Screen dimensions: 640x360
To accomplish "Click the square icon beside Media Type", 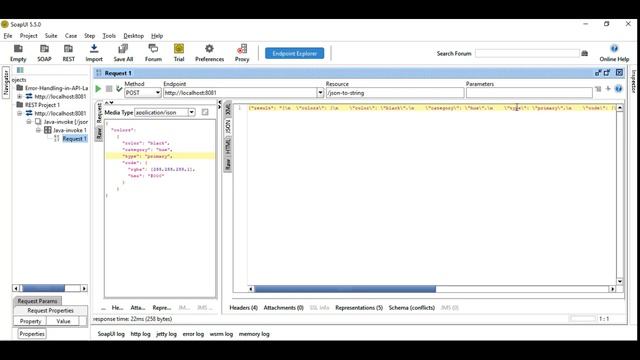I will click(x=205, y=112).
